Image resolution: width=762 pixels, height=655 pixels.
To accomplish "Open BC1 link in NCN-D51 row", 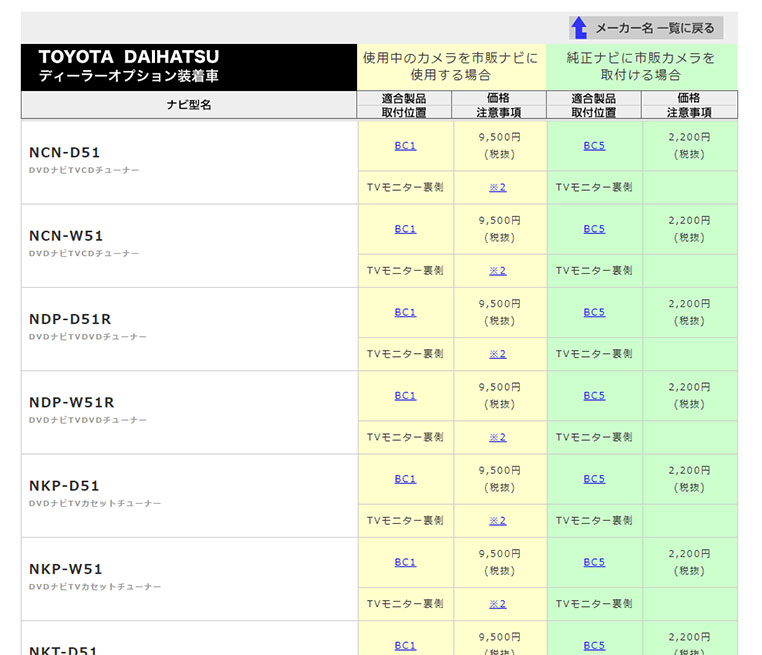I will [x=405, y=146].
